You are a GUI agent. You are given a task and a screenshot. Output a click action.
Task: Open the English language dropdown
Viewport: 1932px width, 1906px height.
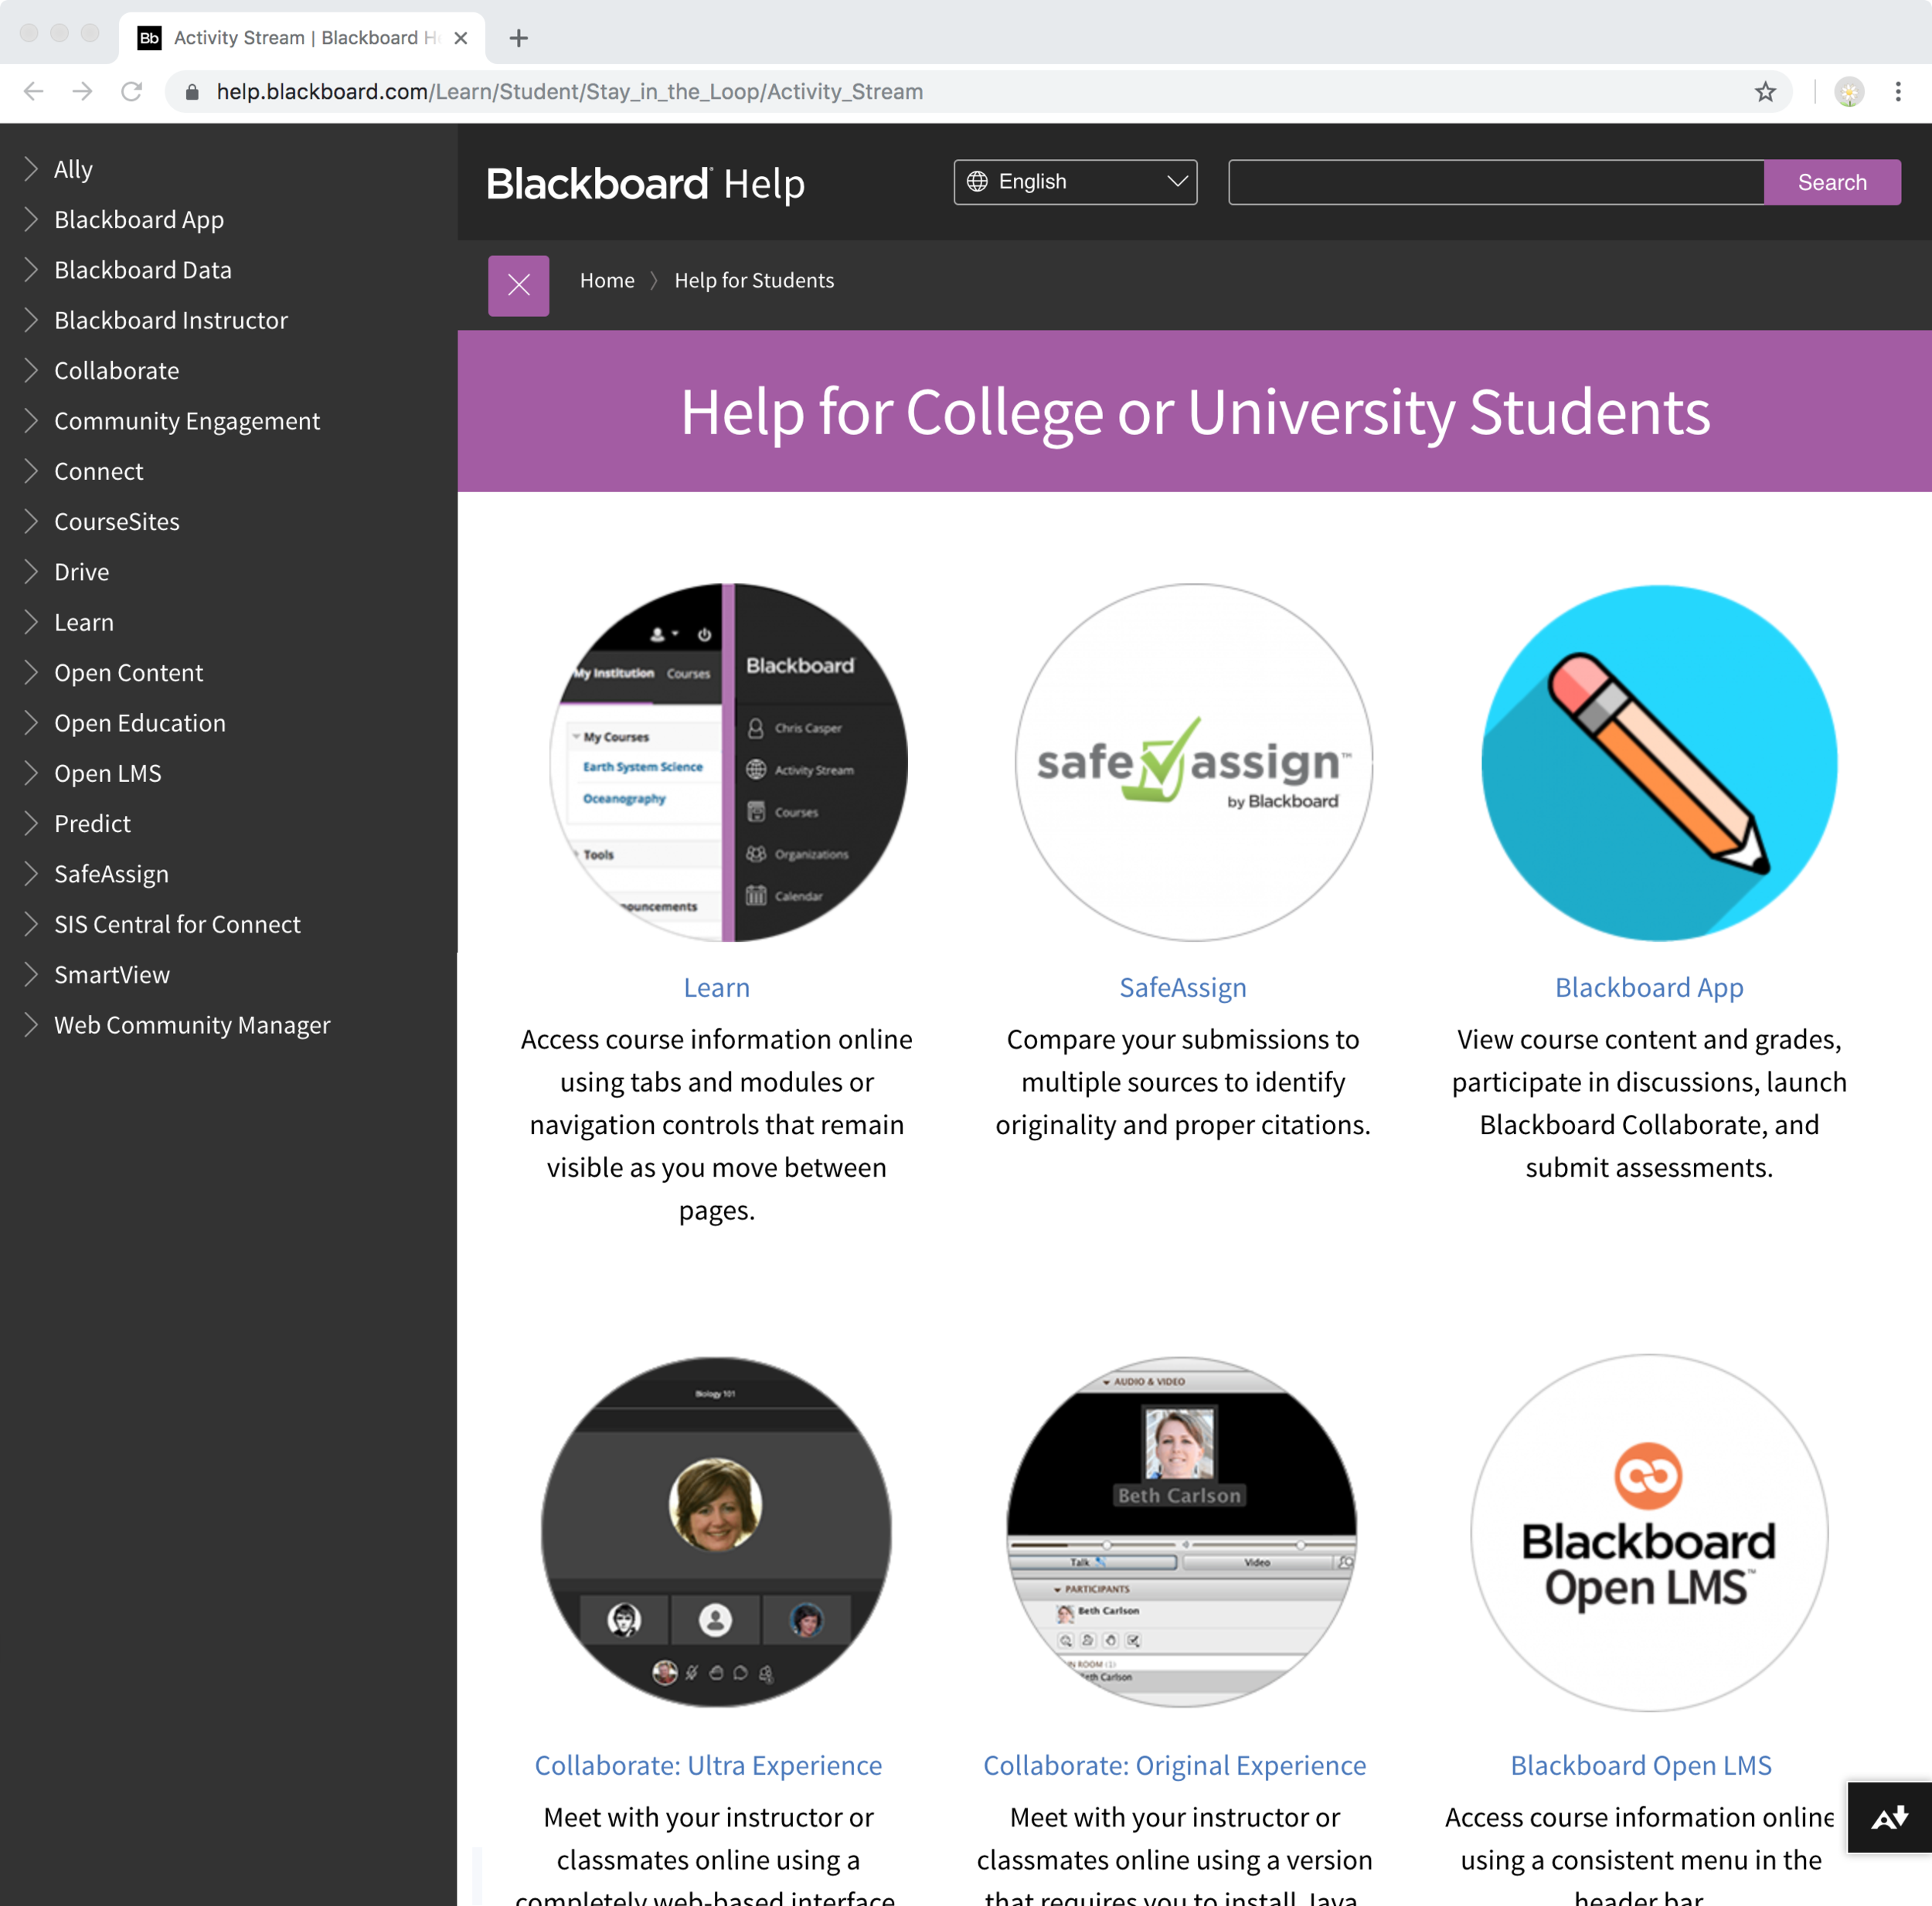click(1075, 182)
